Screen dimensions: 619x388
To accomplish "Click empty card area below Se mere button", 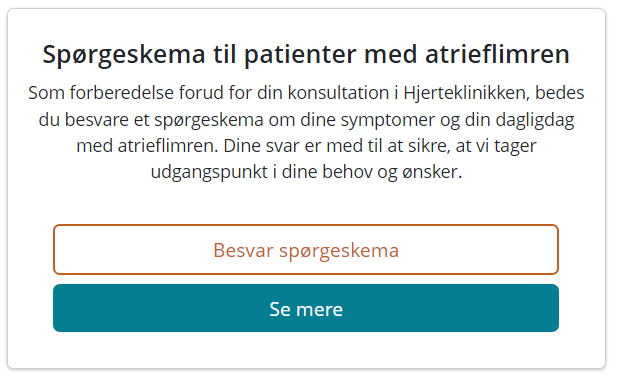I will 306,350.
